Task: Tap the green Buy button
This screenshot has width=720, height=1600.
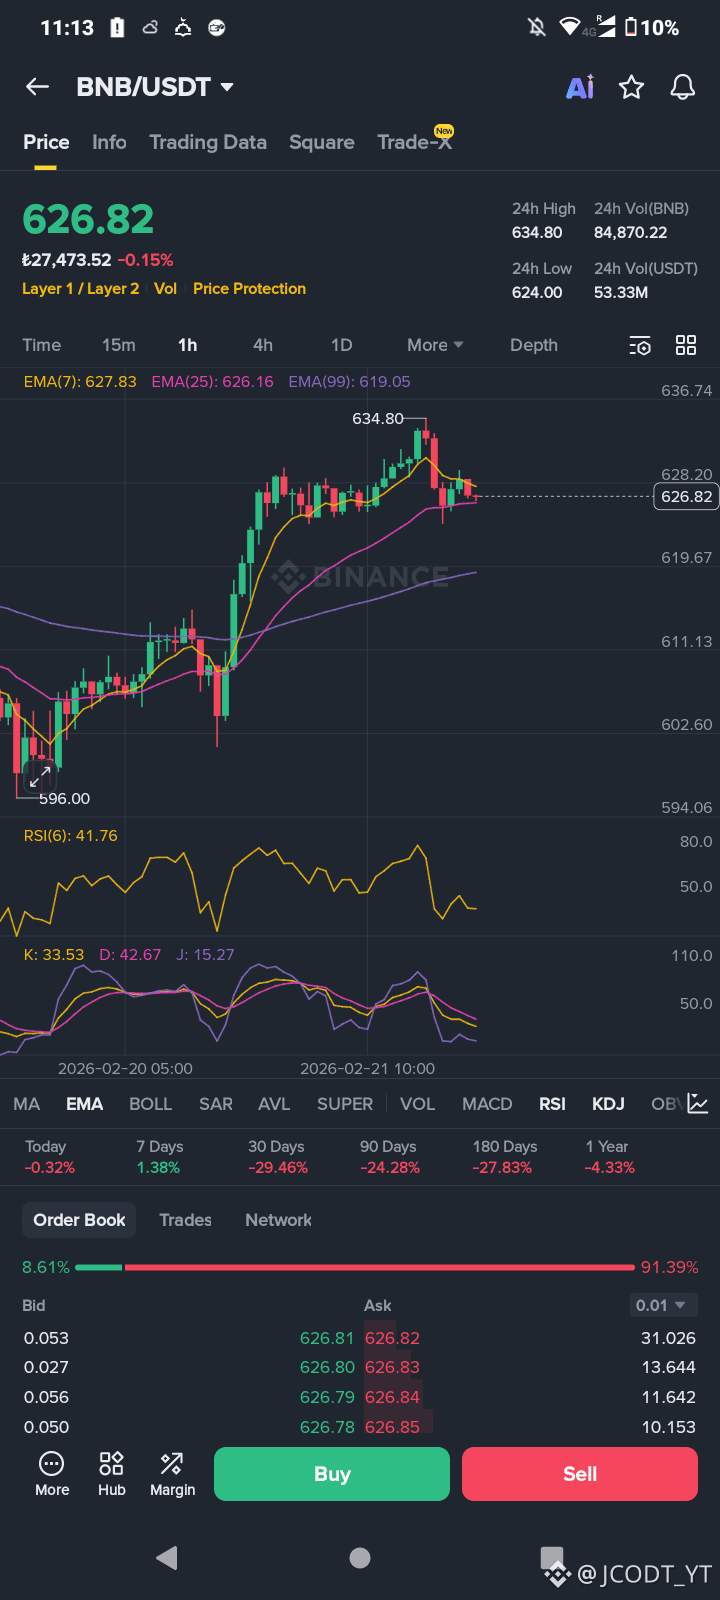Action: (332, 1474)
